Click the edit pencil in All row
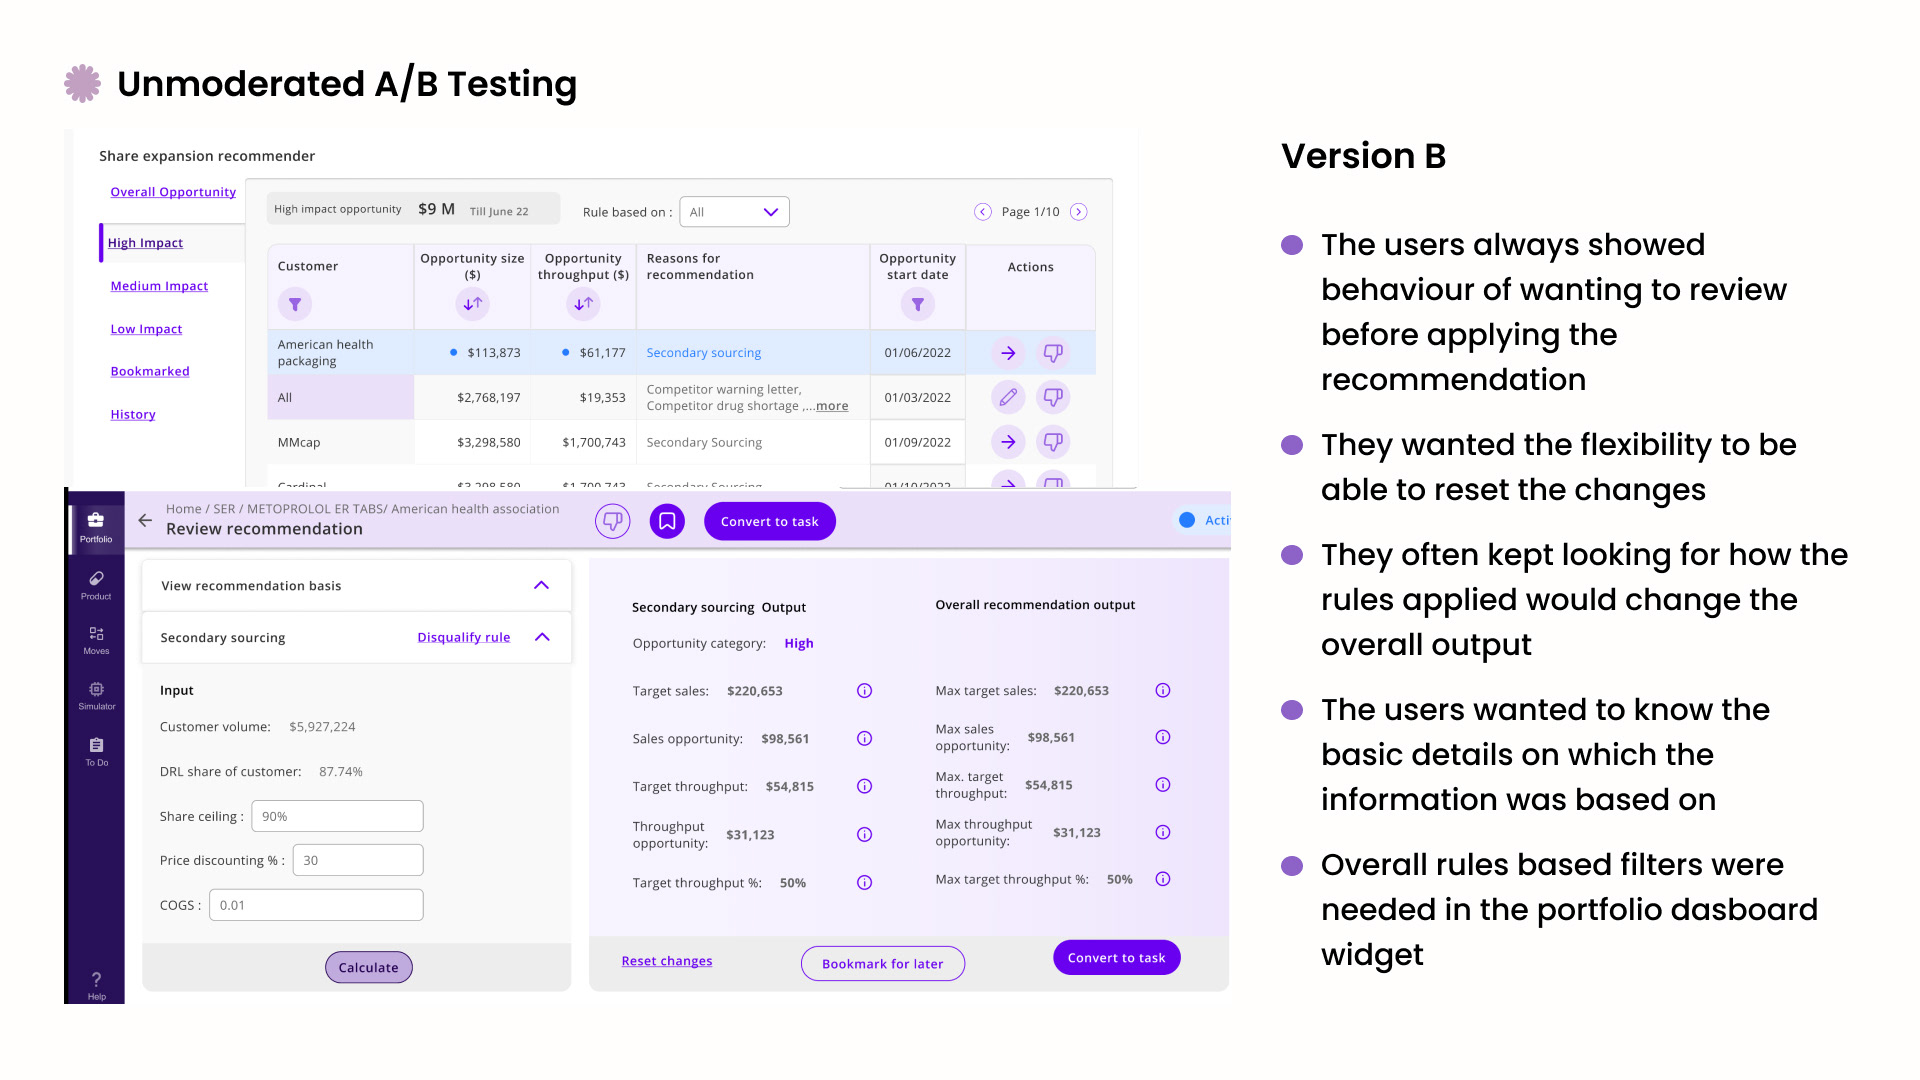This screenshot has height=1080, width=1920. coord(1008,398)
